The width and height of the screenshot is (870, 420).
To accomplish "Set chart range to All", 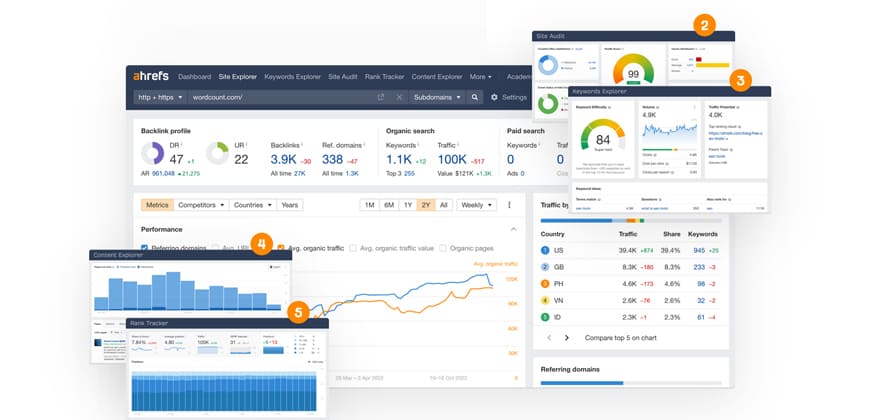I will (x=443, y=205).
